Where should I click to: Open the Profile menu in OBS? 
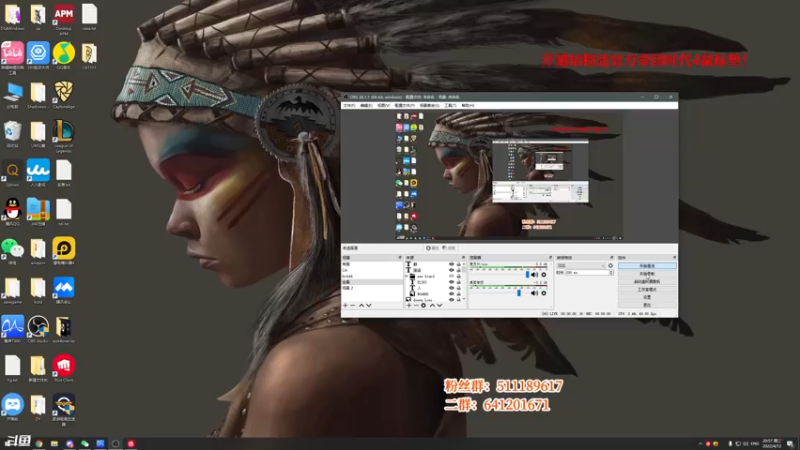pos(404,105)
